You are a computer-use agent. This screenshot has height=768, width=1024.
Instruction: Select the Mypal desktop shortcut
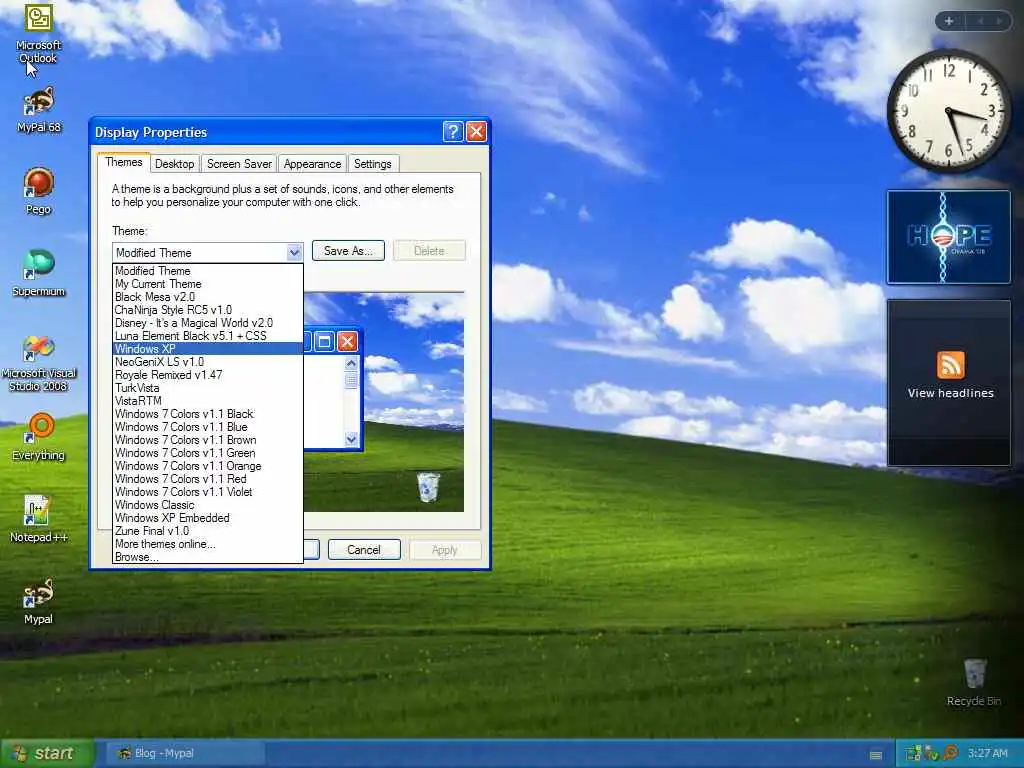tap(39, 601)
